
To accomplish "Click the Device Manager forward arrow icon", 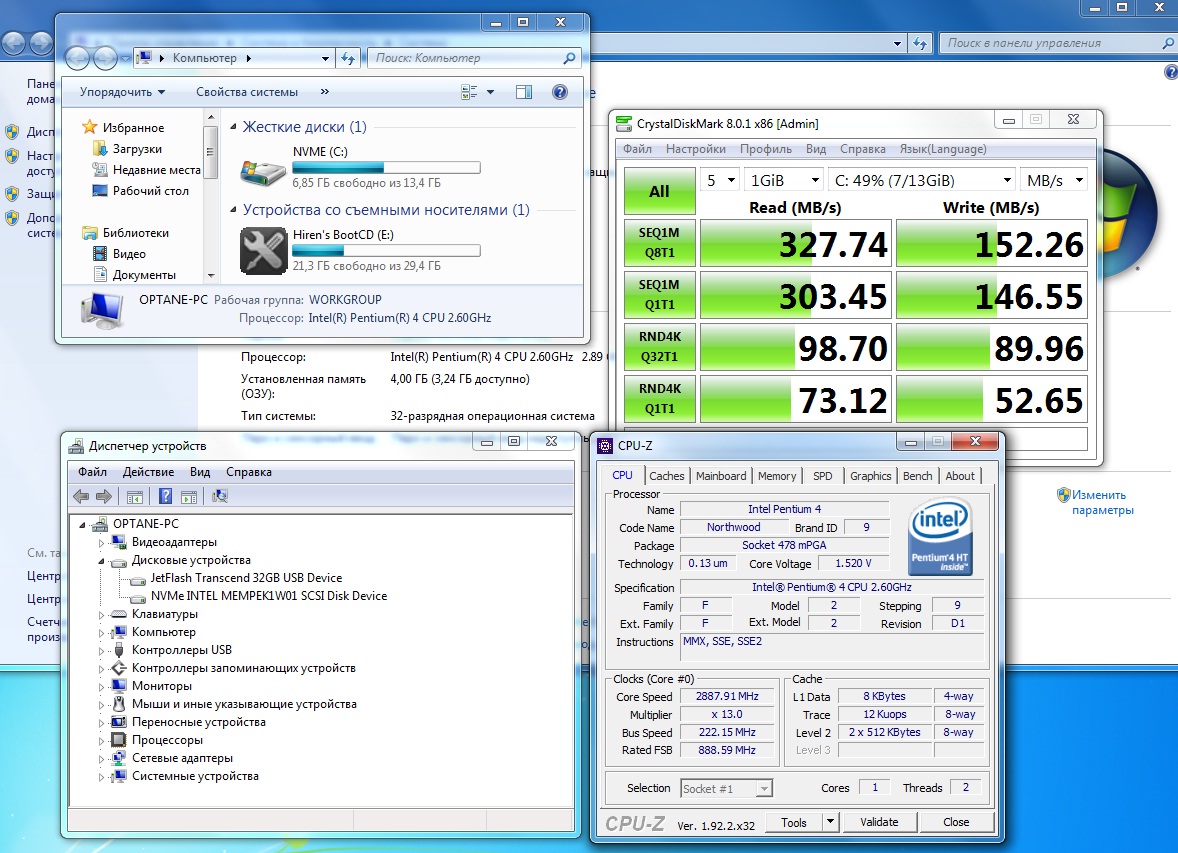I will point(104,496).
